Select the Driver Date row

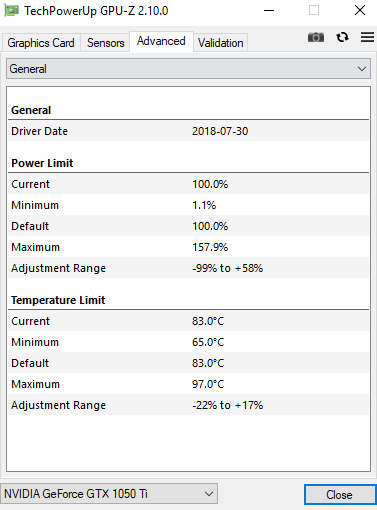tap(188, 131)
